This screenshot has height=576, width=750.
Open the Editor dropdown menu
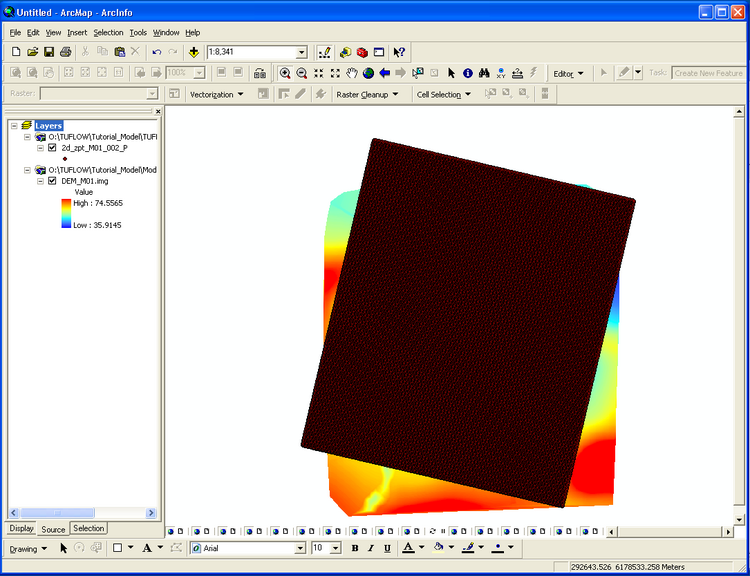567,73
